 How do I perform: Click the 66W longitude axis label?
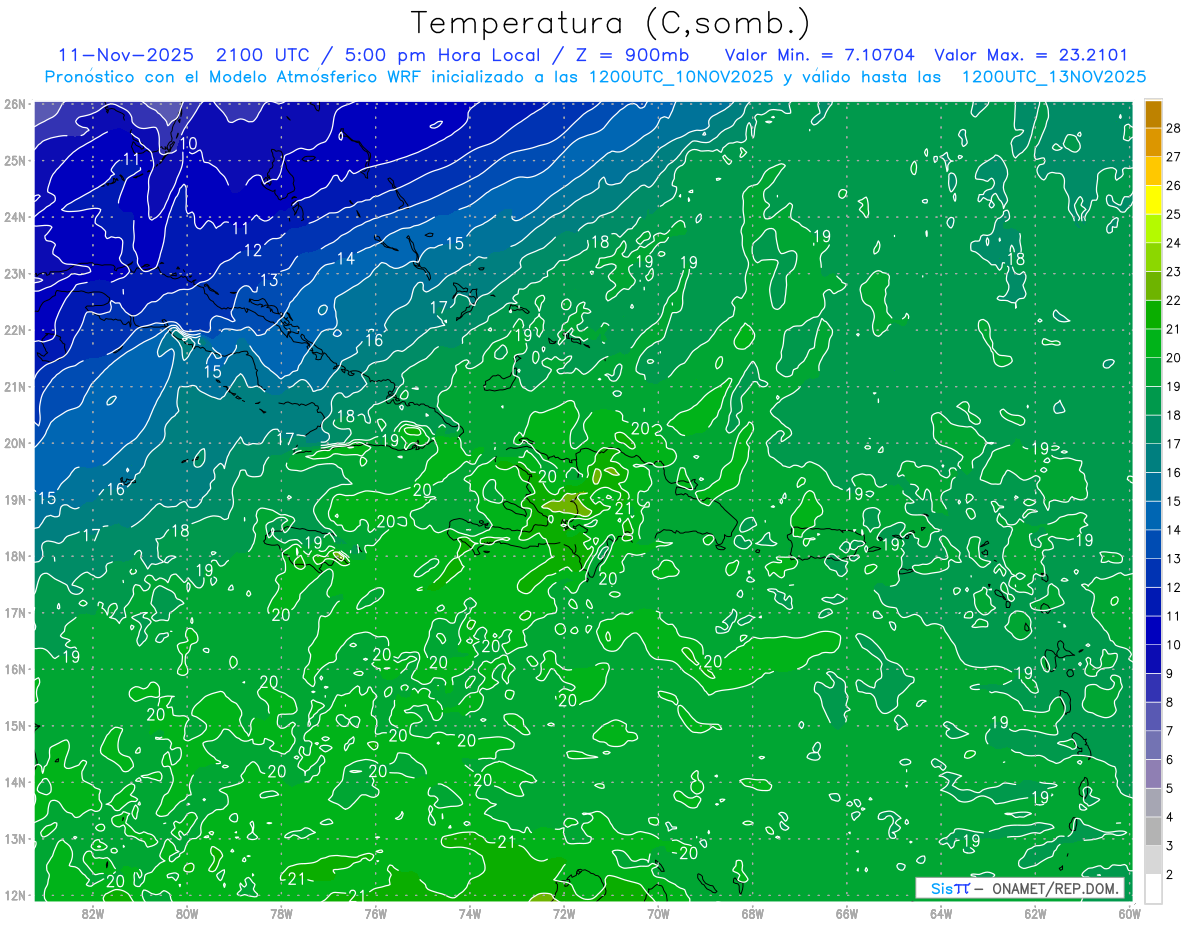tap(847, 913)
